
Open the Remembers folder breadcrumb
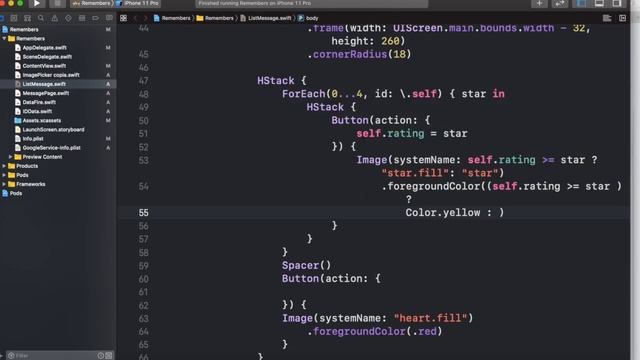tap(215, 18)
